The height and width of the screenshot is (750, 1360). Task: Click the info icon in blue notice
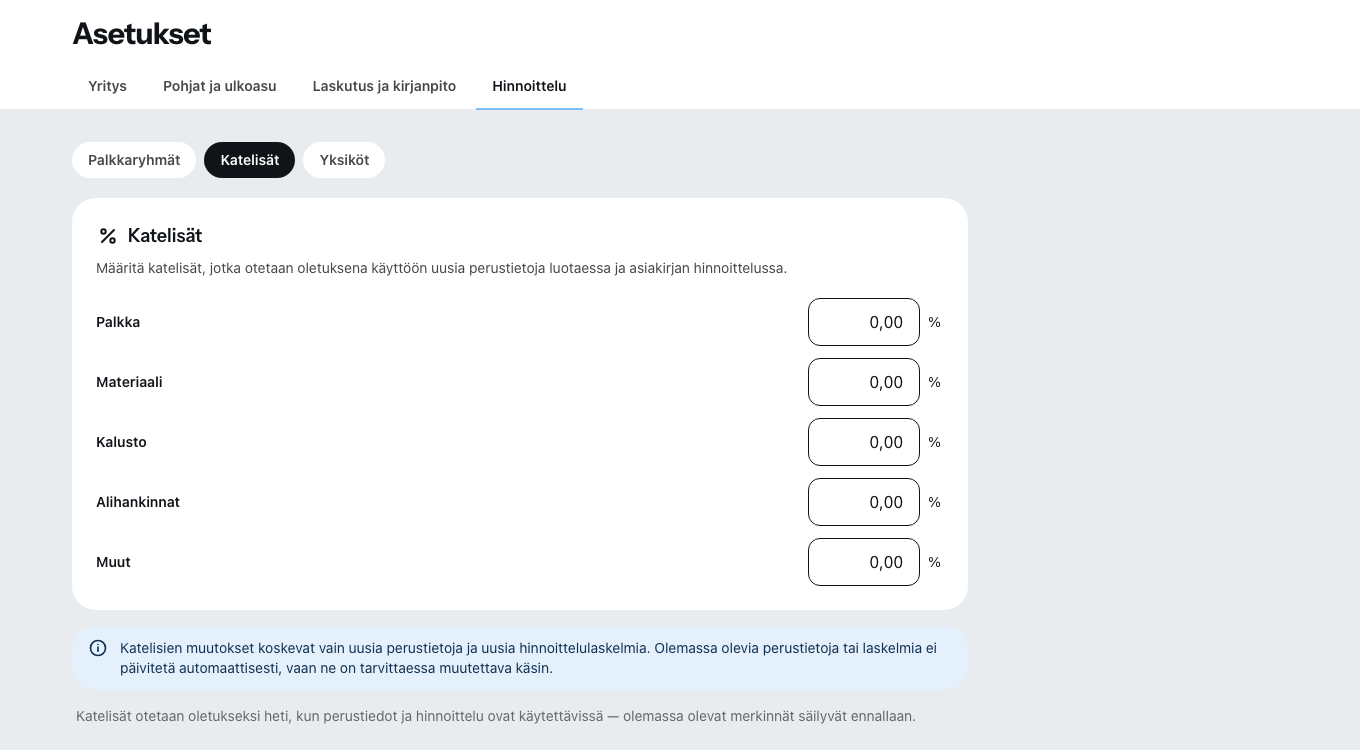(x=98, y=648)
